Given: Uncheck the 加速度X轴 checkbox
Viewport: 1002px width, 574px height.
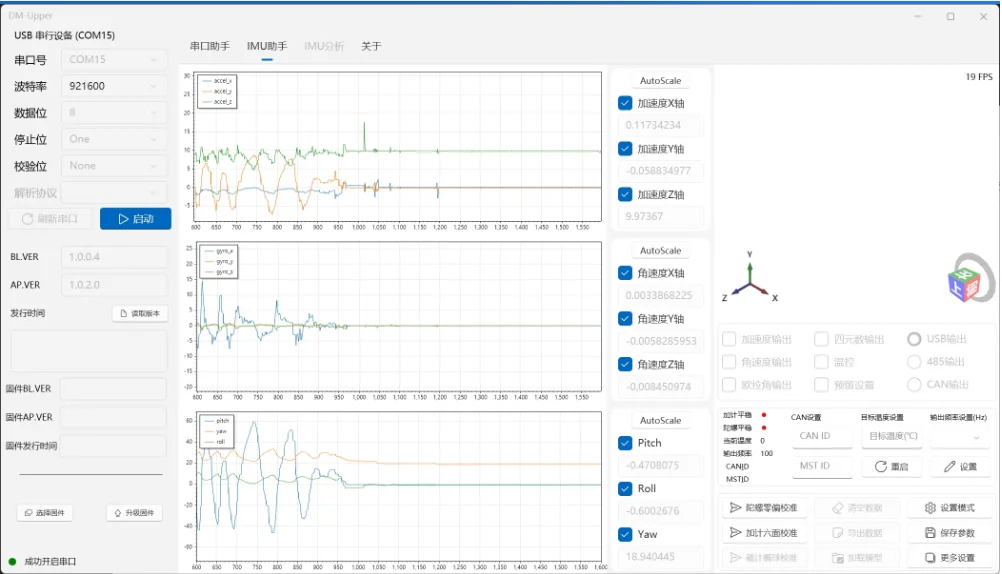Looking at the screenshot, I should [625, 103].
